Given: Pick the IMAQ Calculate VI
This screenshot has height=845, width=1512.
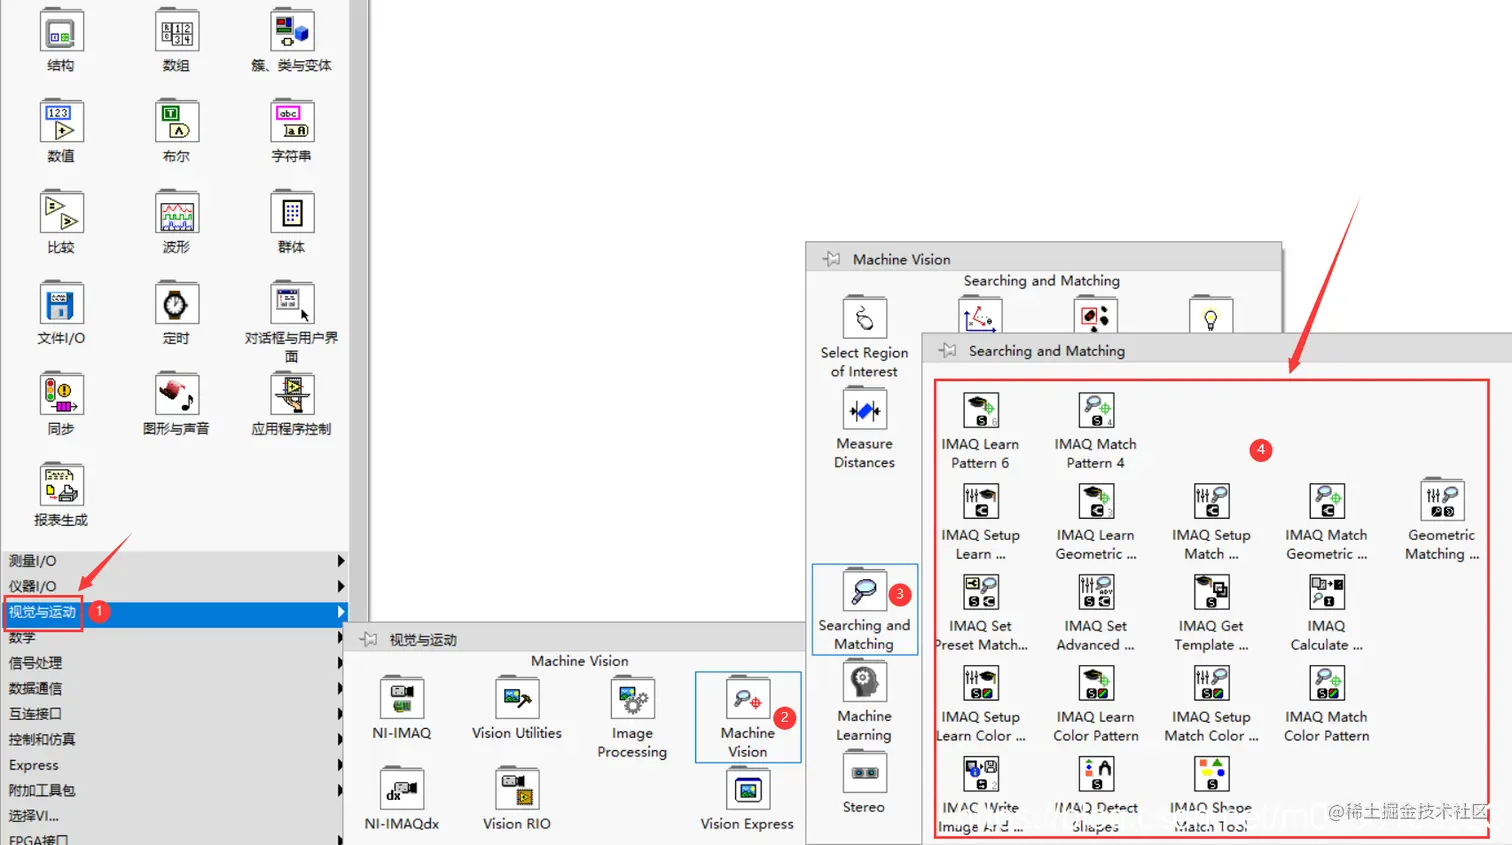Looking at the screenshot, I should pyautogui.click(x=1327, y=592).
